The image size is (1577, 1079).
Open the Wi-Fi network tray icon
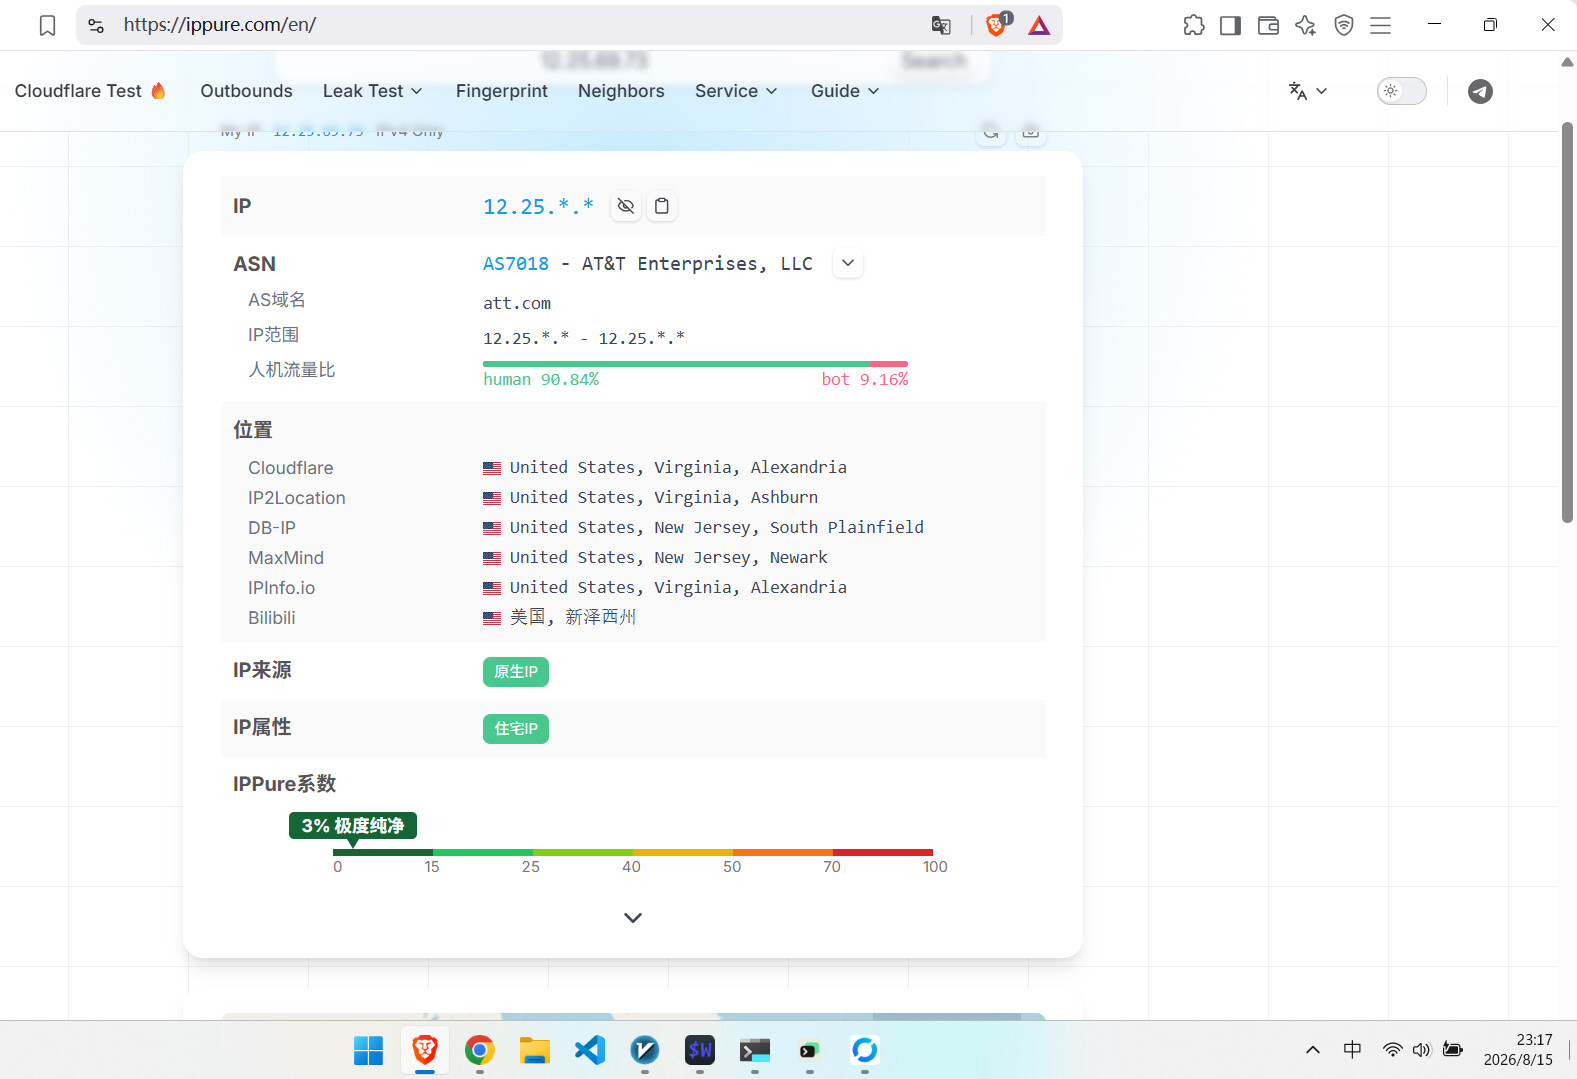click(1392, 1050)
